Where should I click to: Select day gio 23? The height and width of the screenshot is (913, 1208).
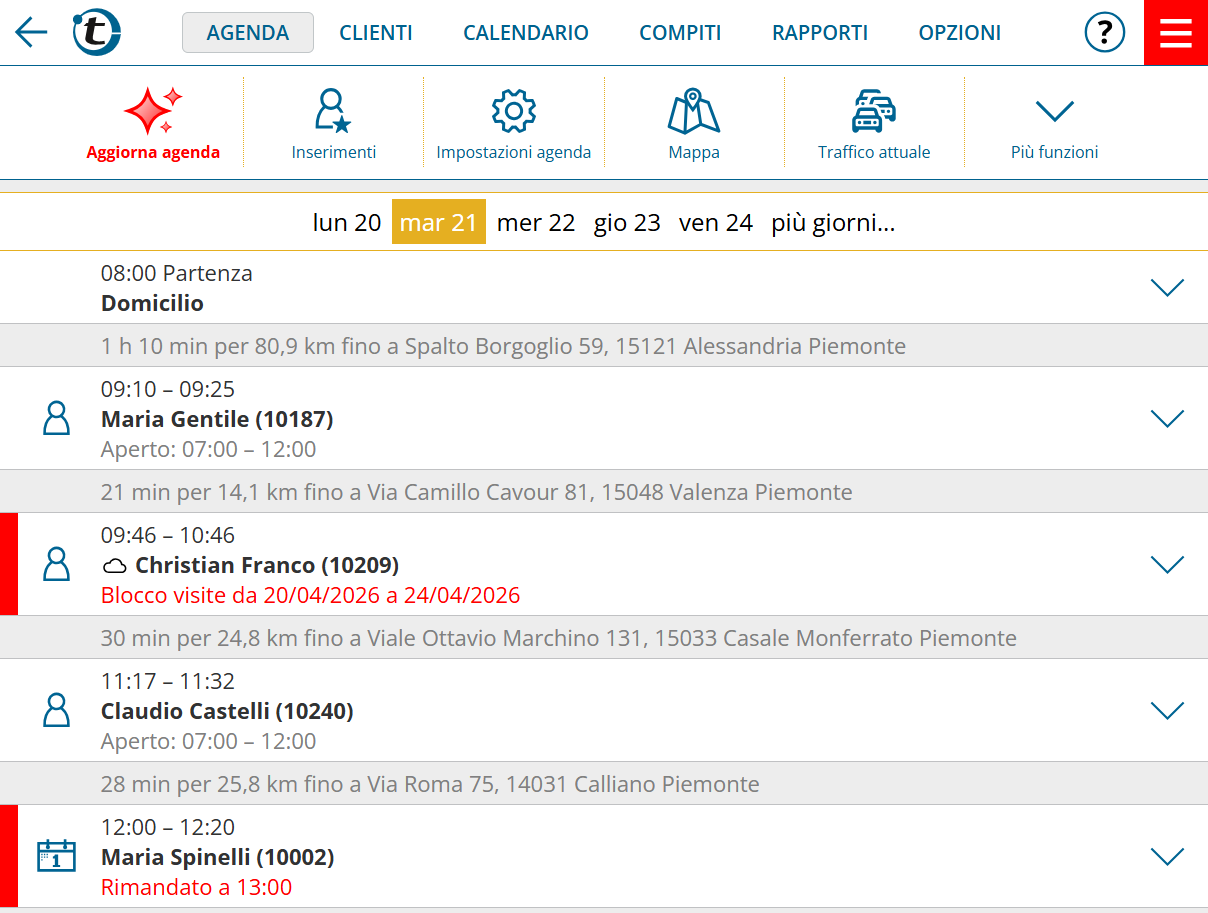(627, 222)
